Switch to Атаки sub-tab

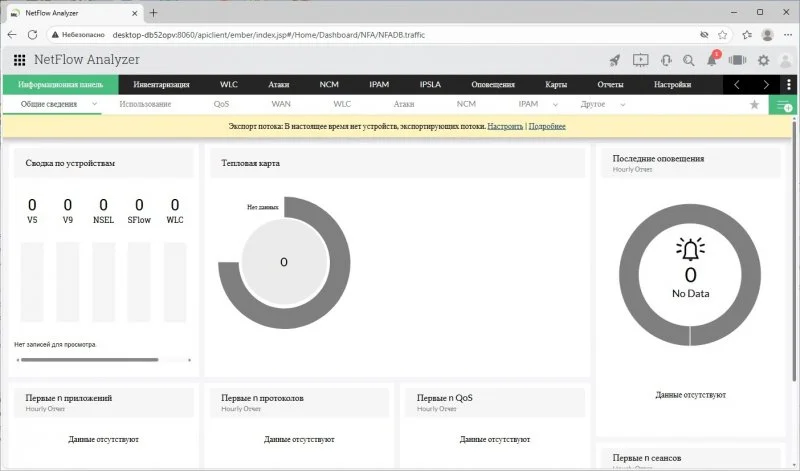[404, 104]
